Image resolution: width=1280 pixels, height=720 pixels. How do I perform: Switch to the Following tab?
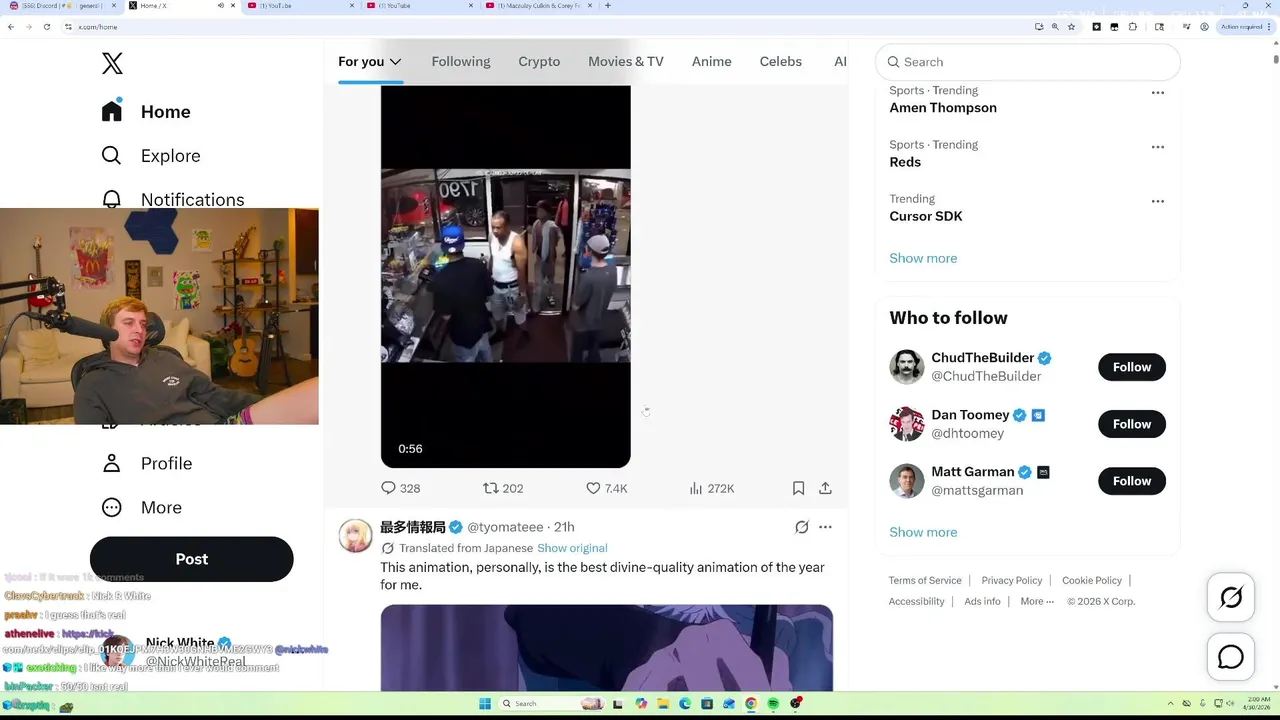461,62
